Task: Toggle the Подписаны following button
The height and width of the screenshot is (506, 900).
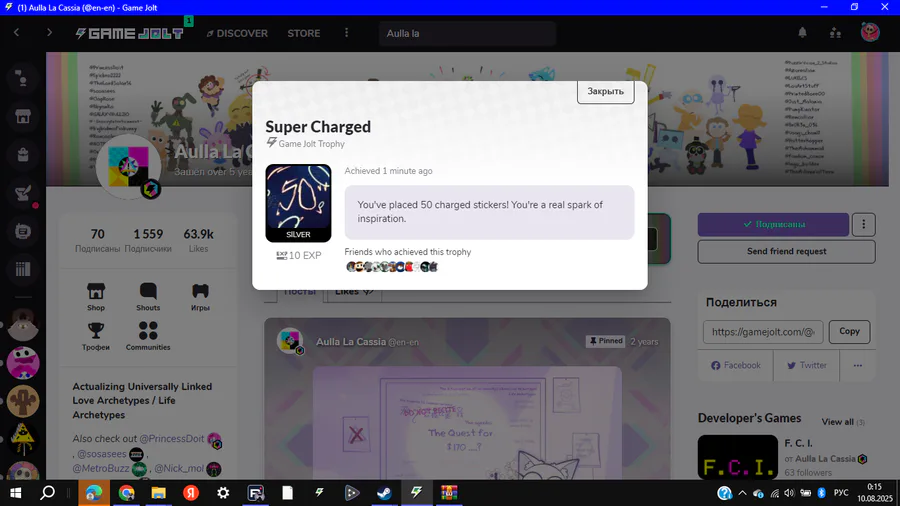Action: click(773, 224)
